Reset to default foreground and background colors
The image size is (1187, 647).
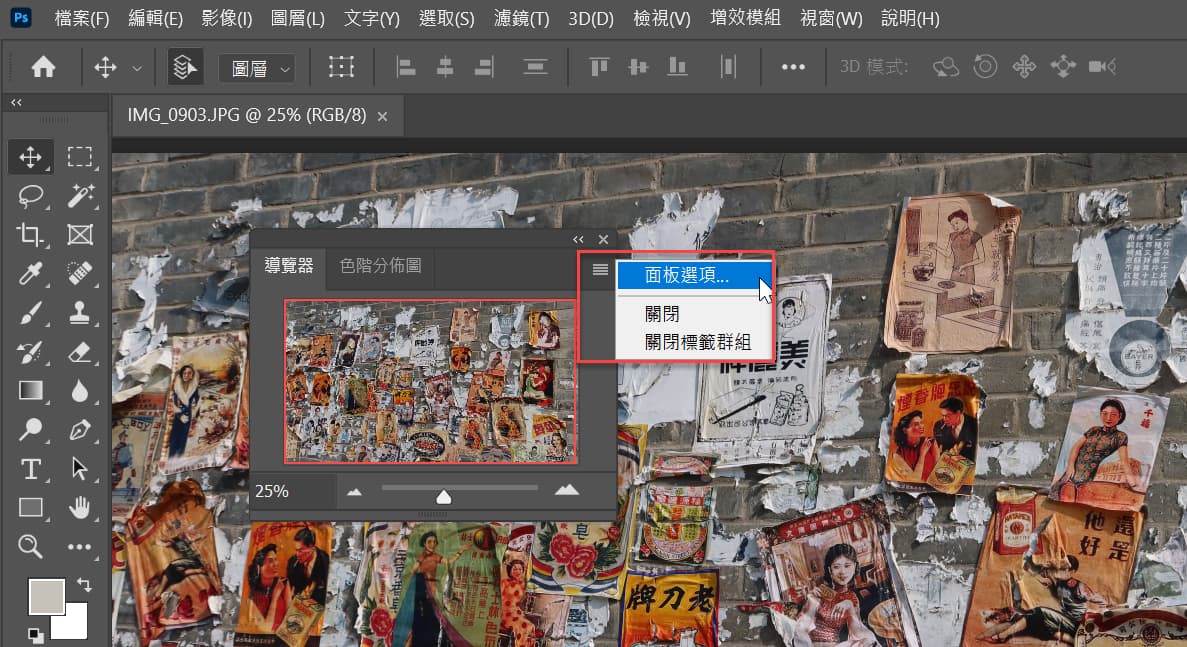pyautogui.click(x=35, y=635)
